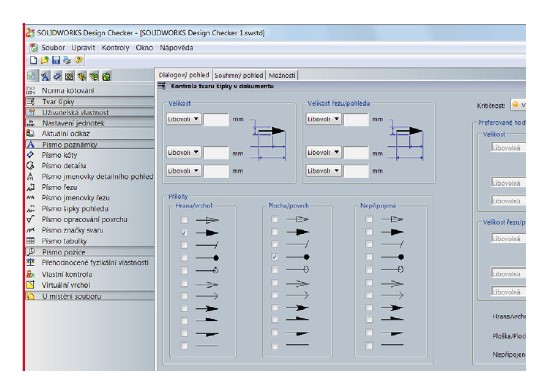552x385 pixels.
Task: Click top value field in Velikost group
Action: (x=216, y=119)
